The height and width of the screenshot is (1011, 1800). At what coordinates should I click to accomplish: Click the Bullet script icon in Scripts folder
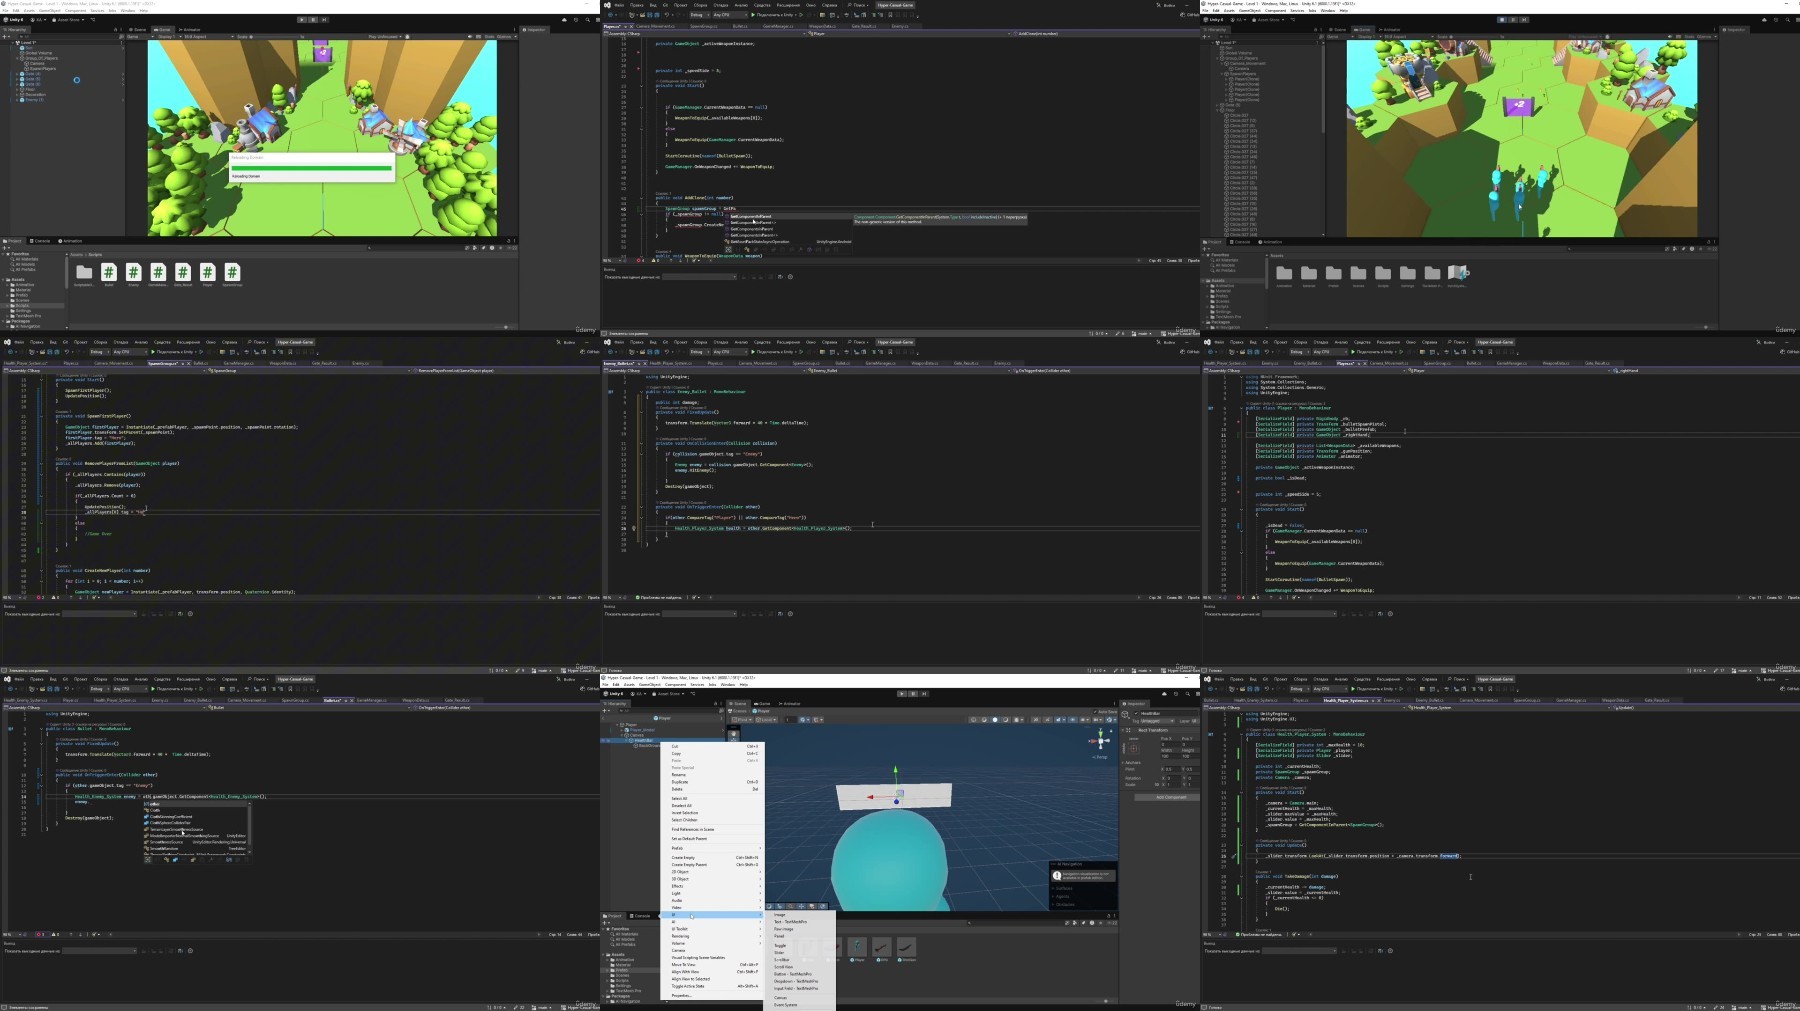[109, 272]
